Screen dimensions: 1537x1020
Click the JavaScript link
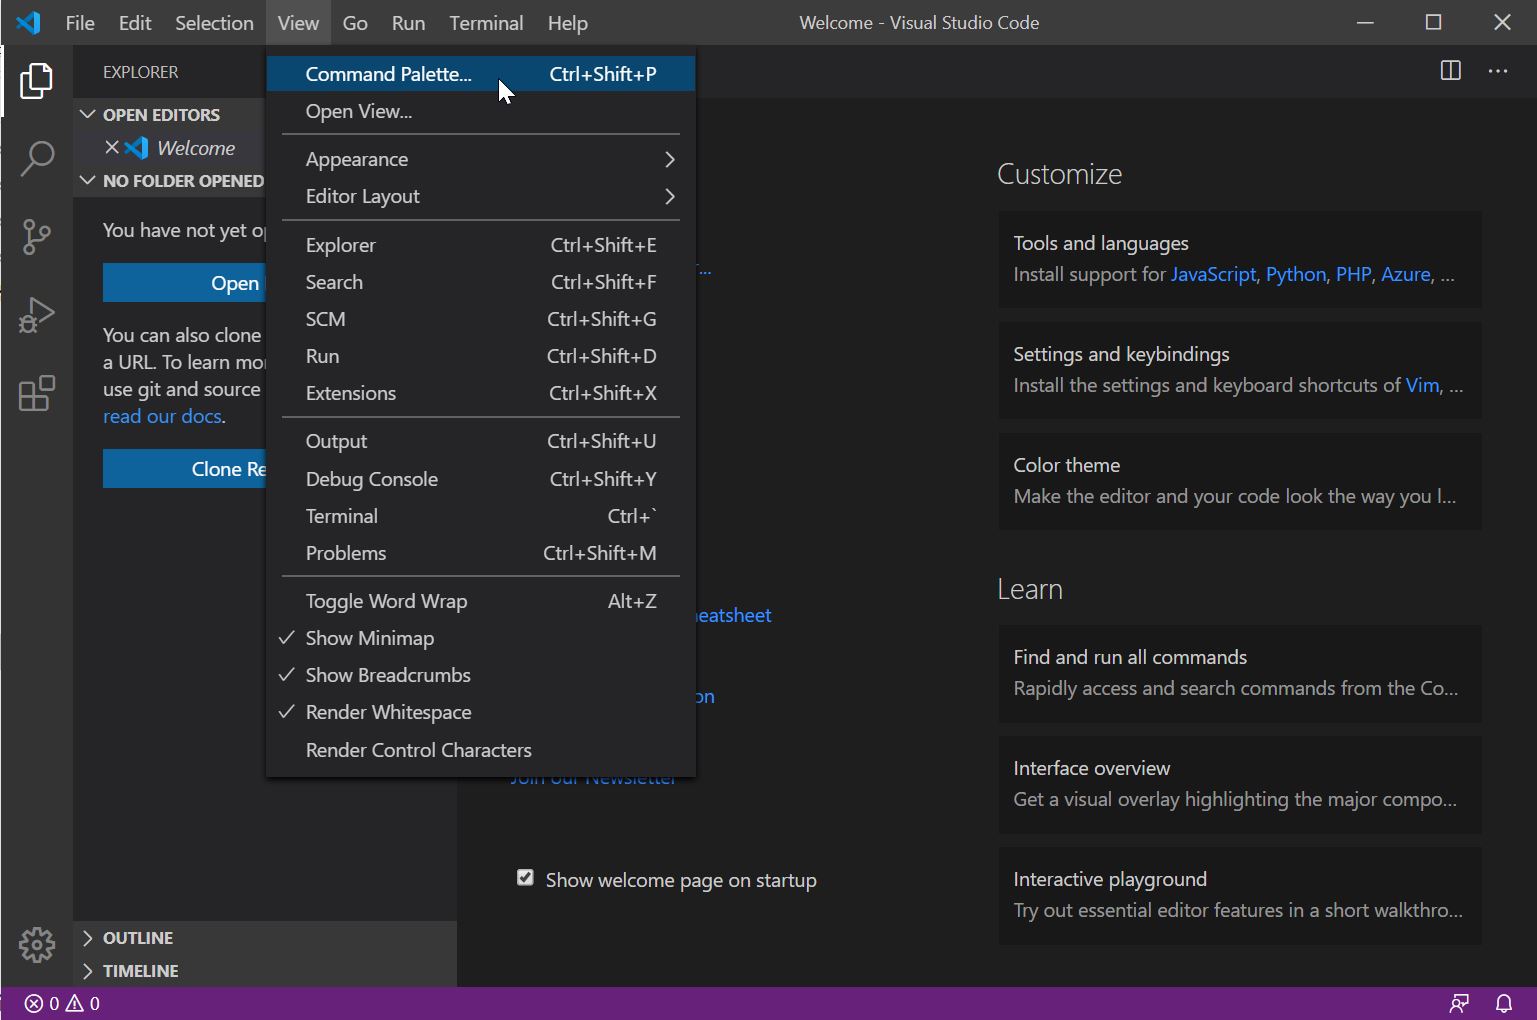point(1213,274)
